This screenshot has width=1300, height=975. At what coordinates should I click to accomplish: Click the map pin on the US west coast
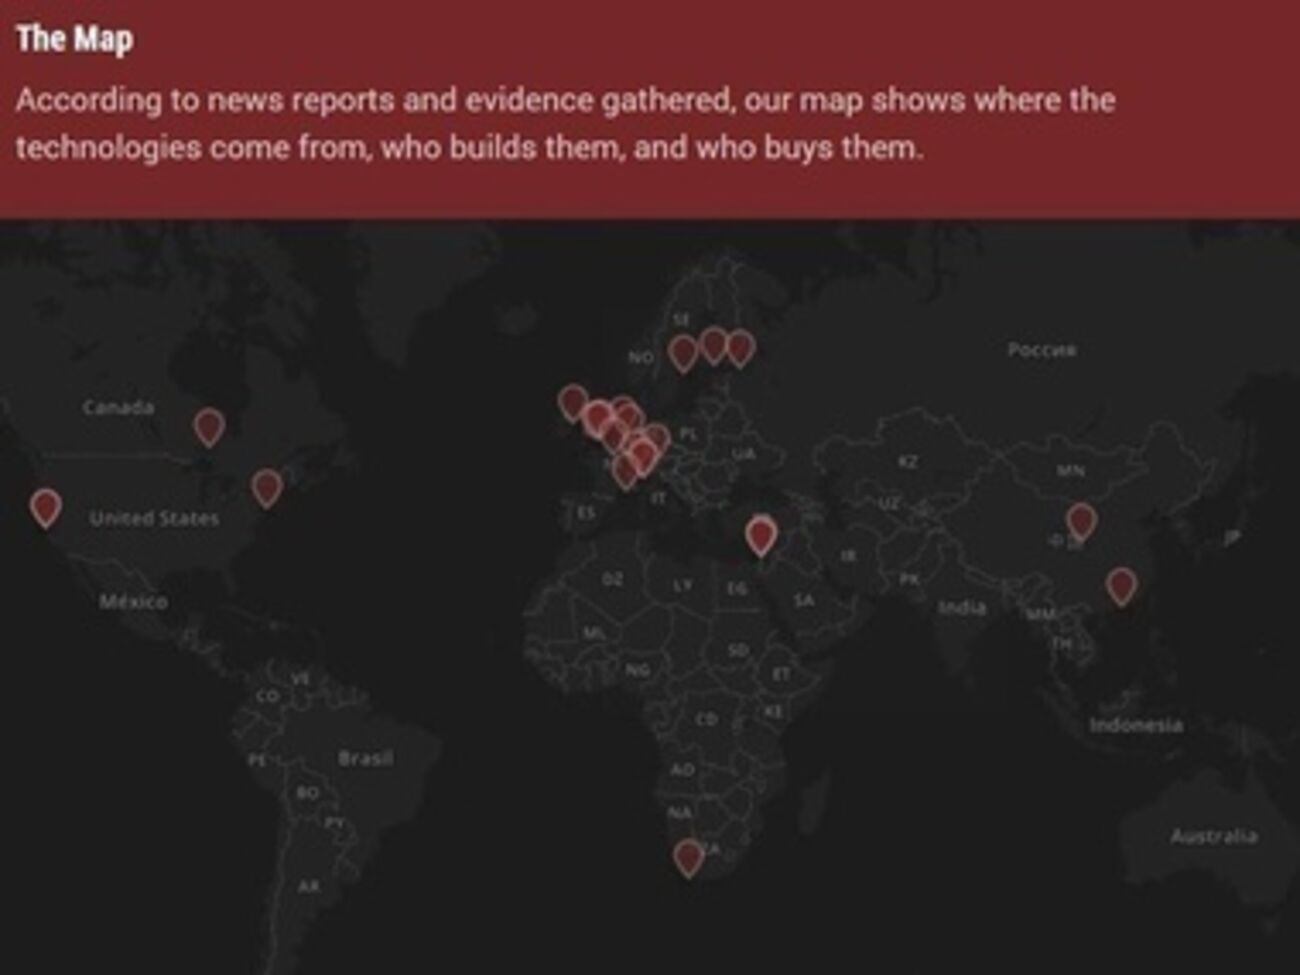(x=45, y=506)
